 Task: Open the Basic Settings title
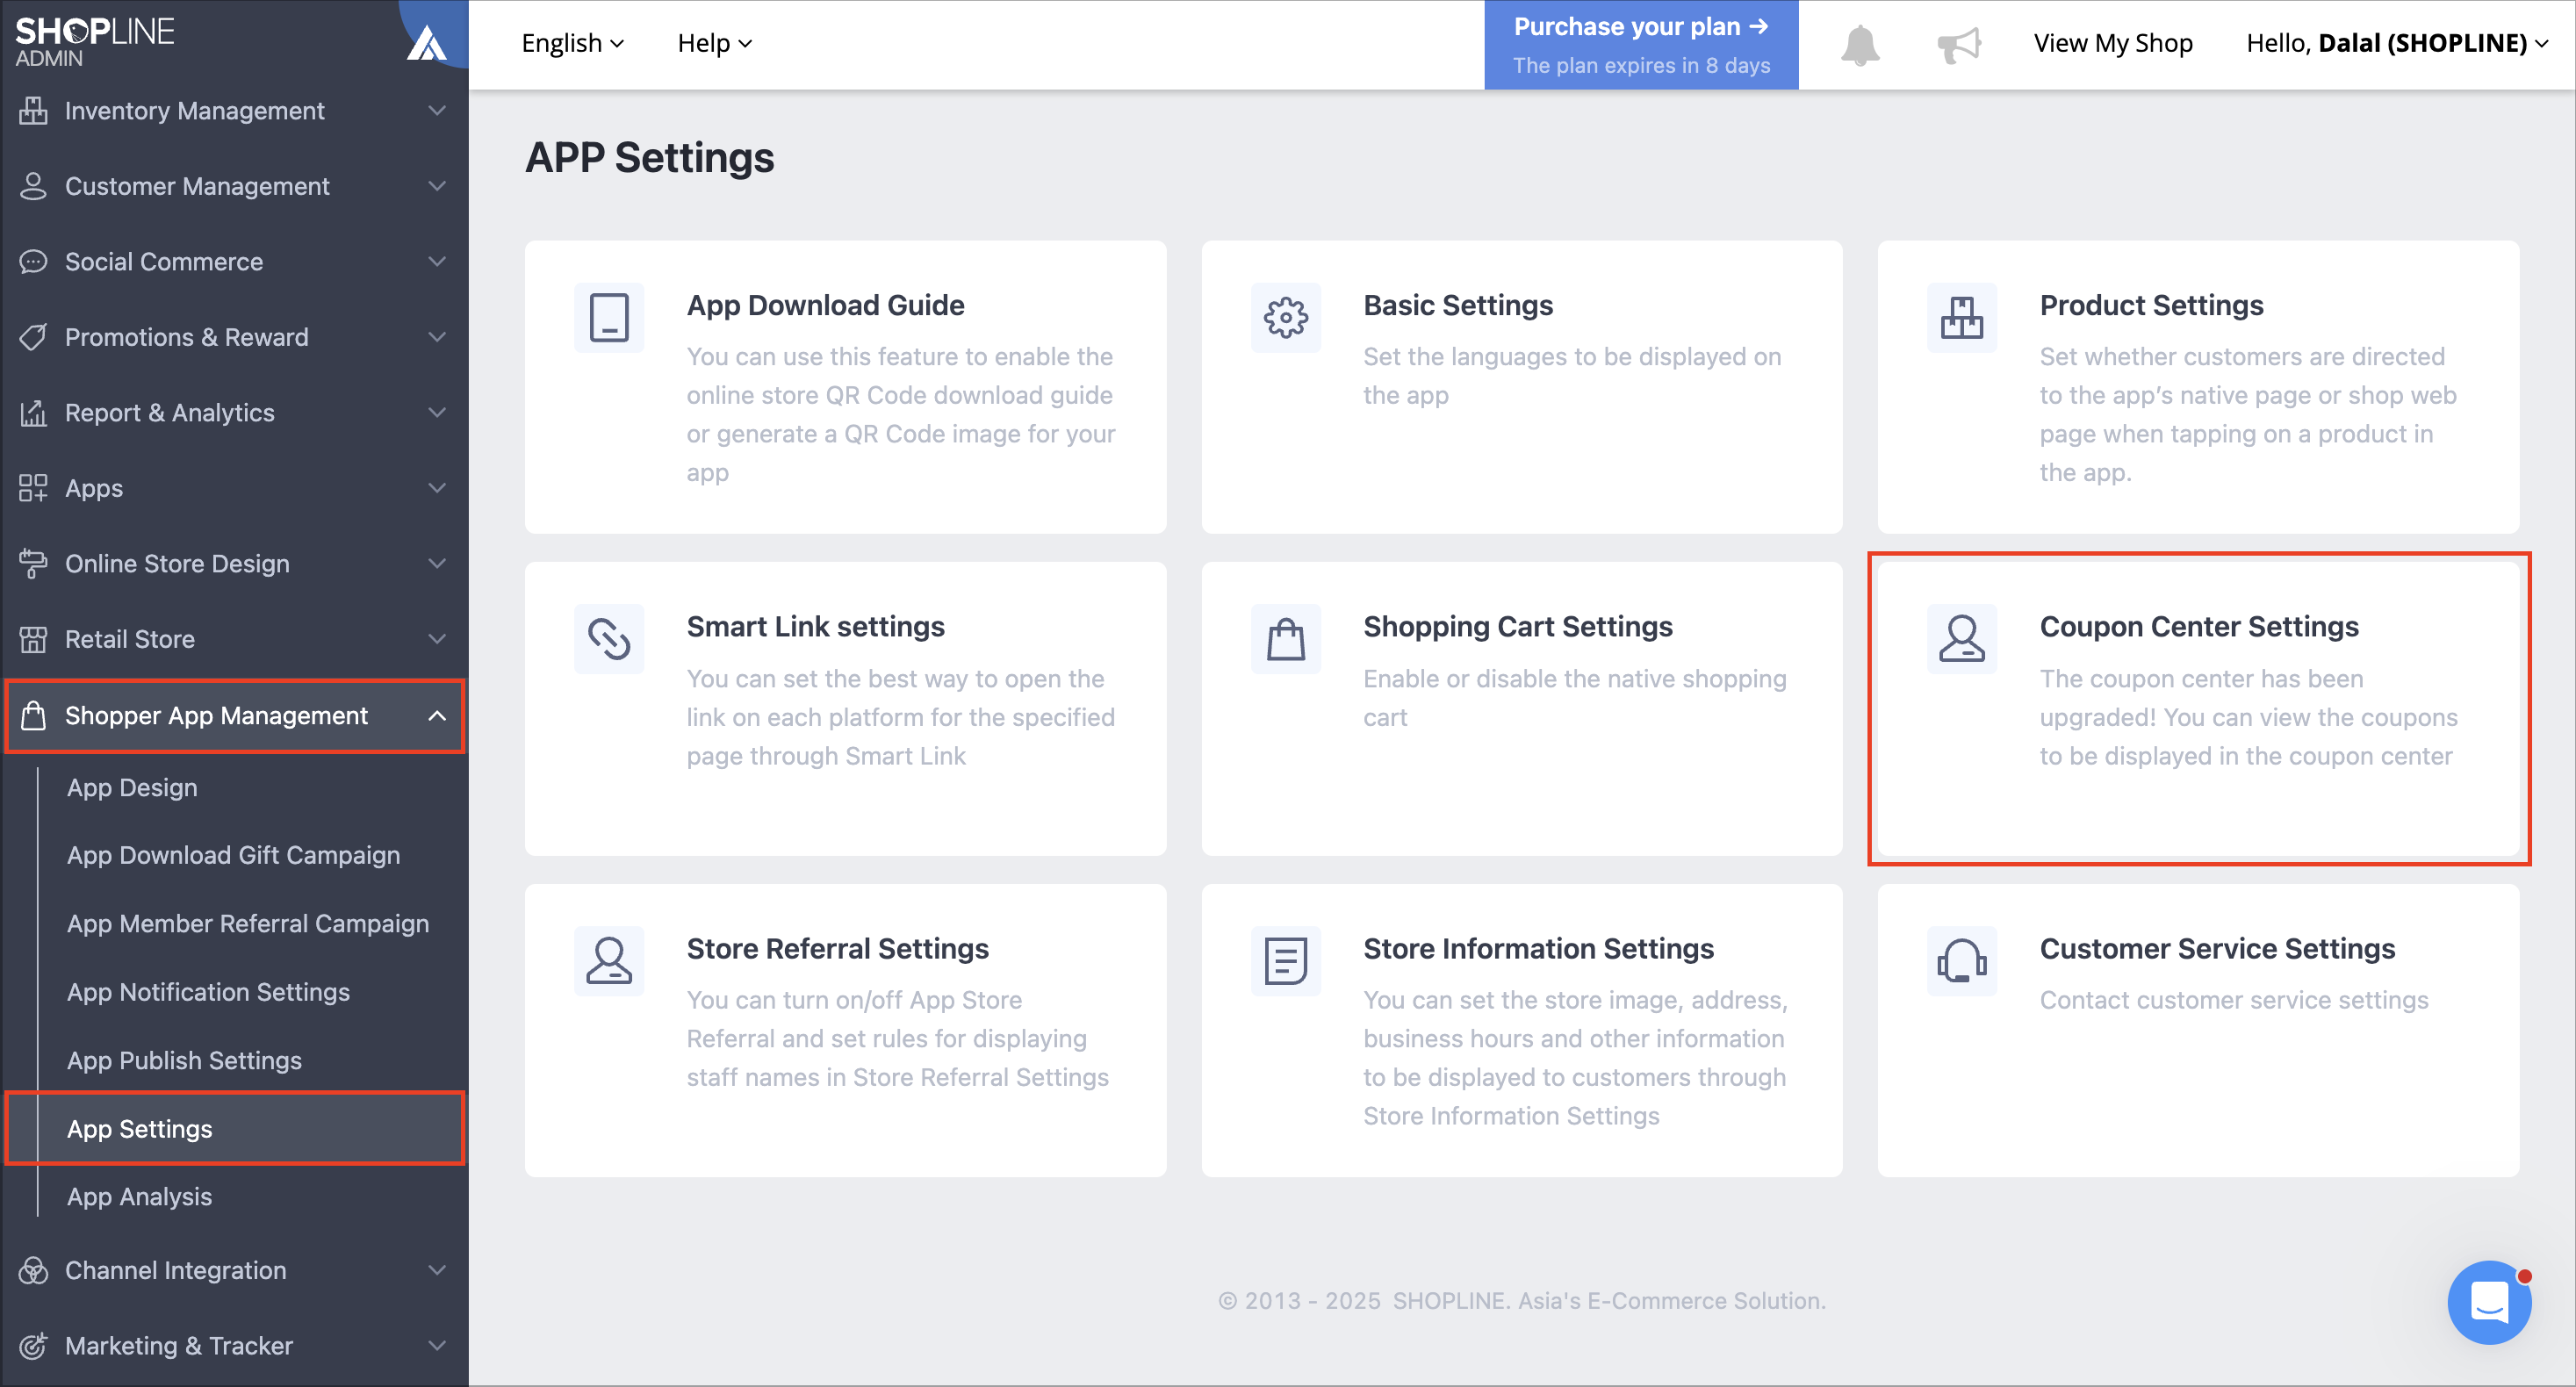(x=1458, y=305)
